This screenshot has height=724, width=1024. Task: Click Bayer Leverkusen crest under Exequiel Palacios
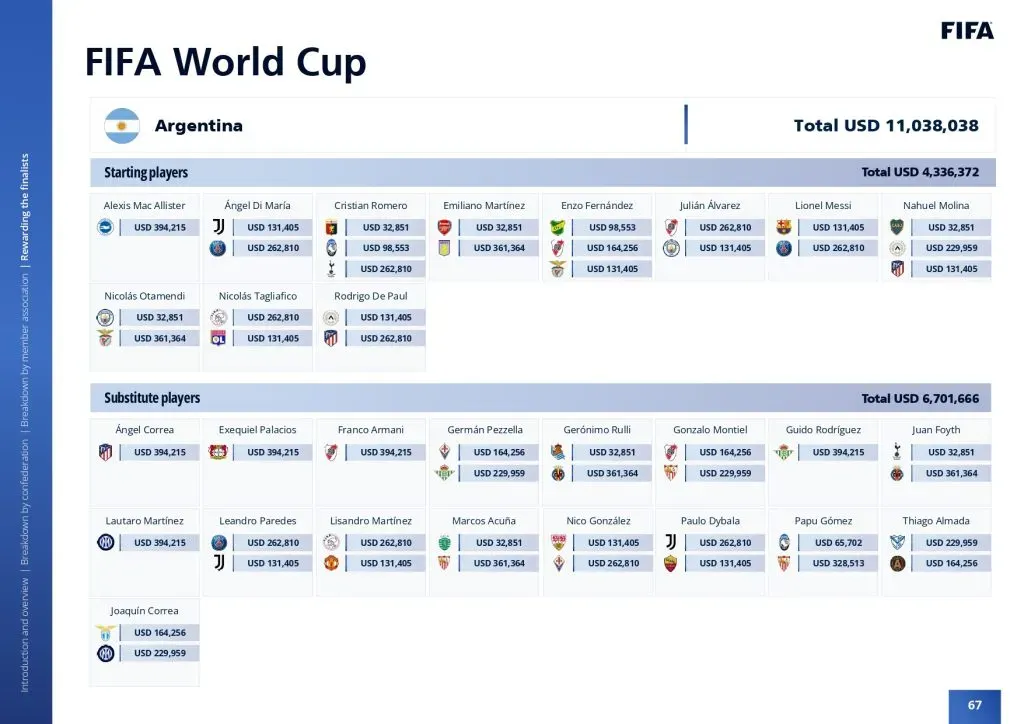pos(218,453)
